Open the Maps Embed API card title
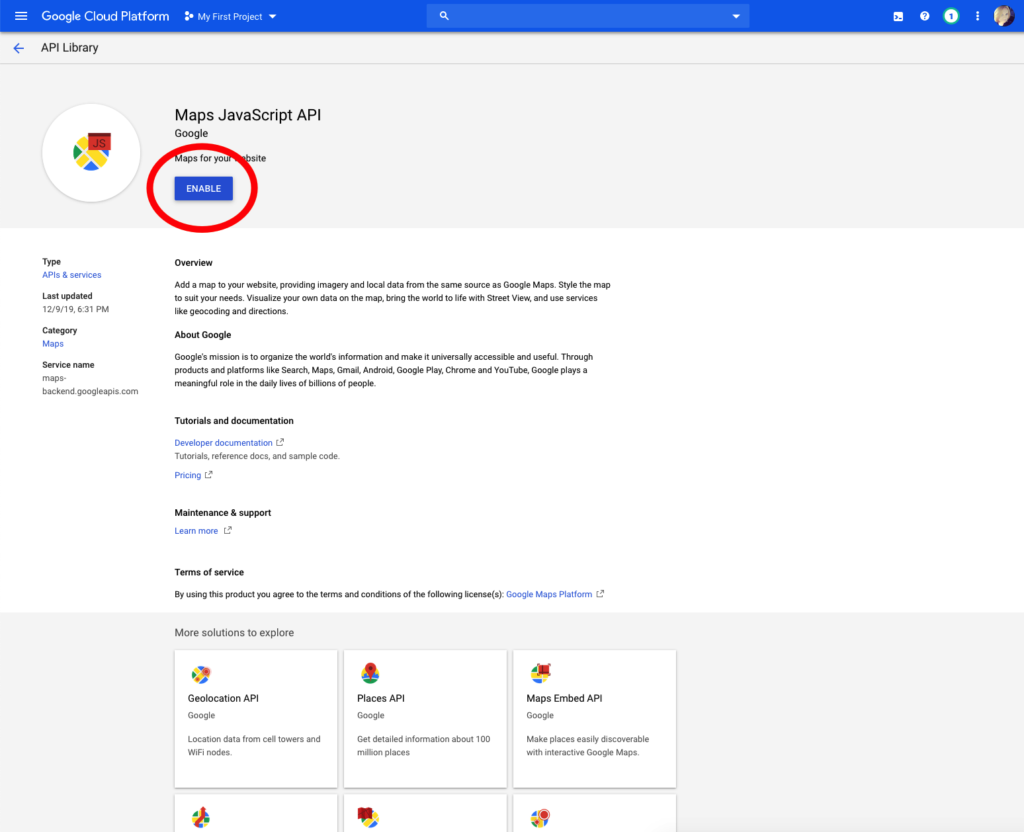 564,698
